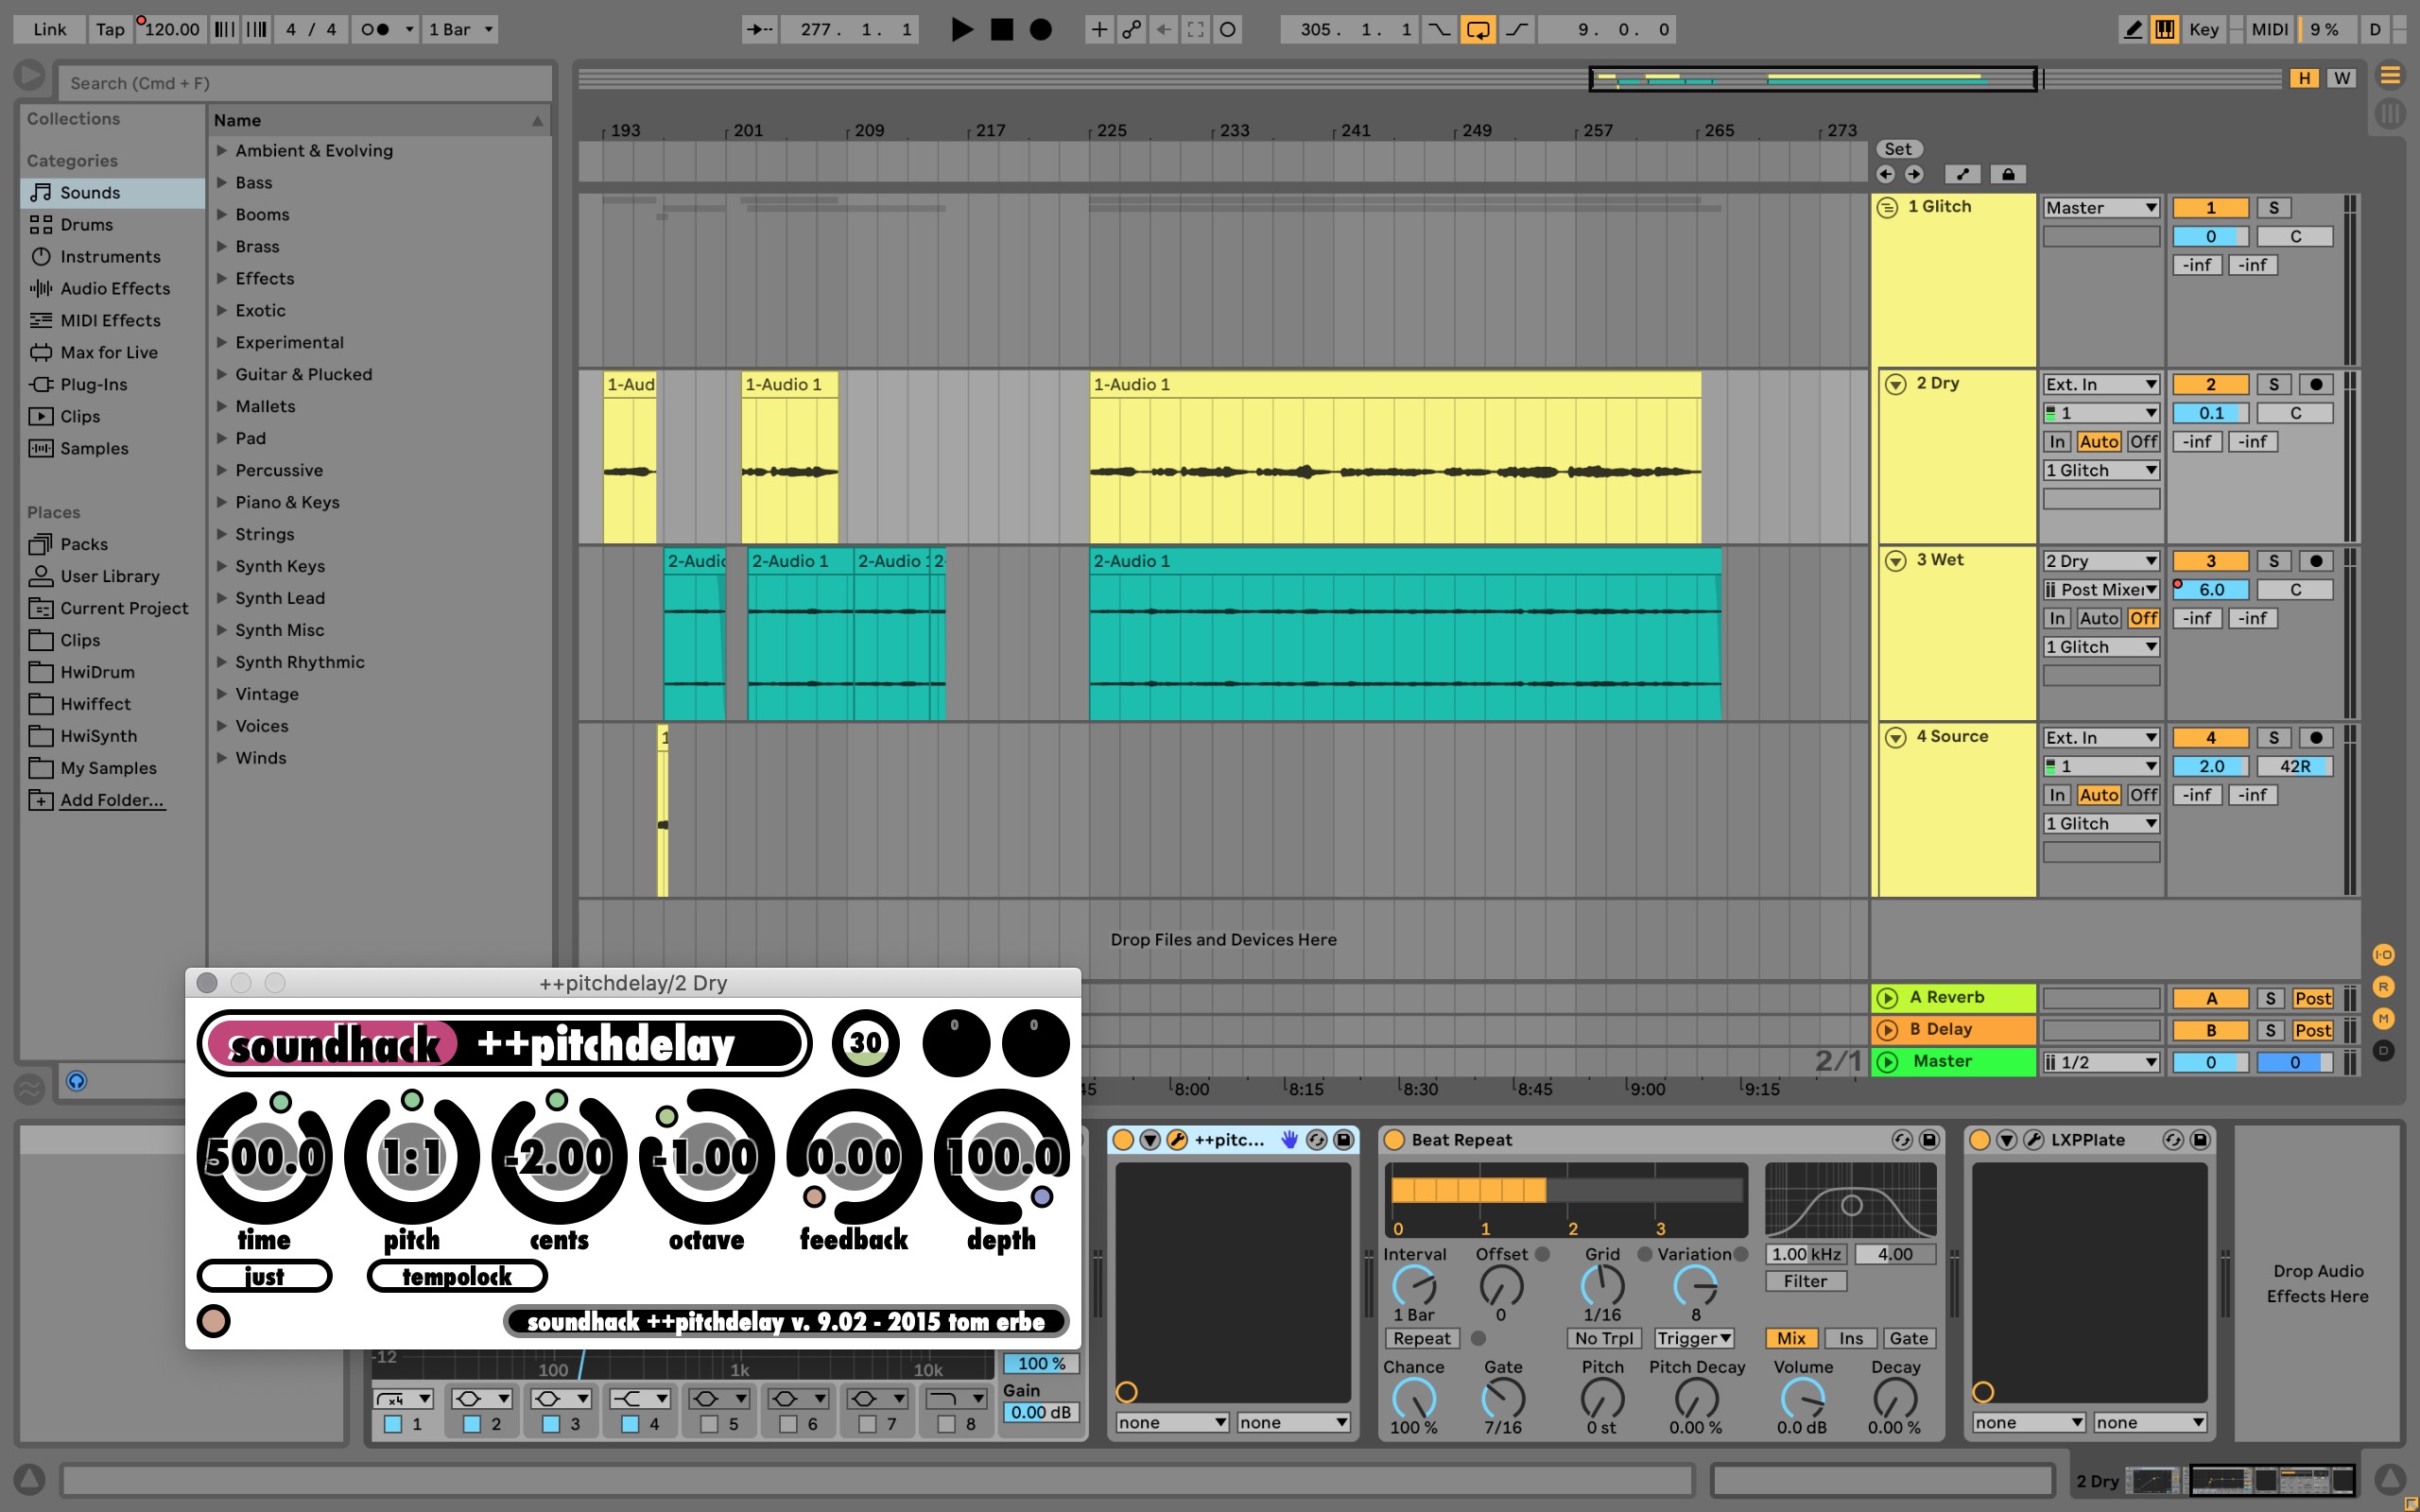The height and width of the screenshot is (1512, 2420).
Task: Toggle Beat Repeat device on/off
Action: (1394, 1140)
